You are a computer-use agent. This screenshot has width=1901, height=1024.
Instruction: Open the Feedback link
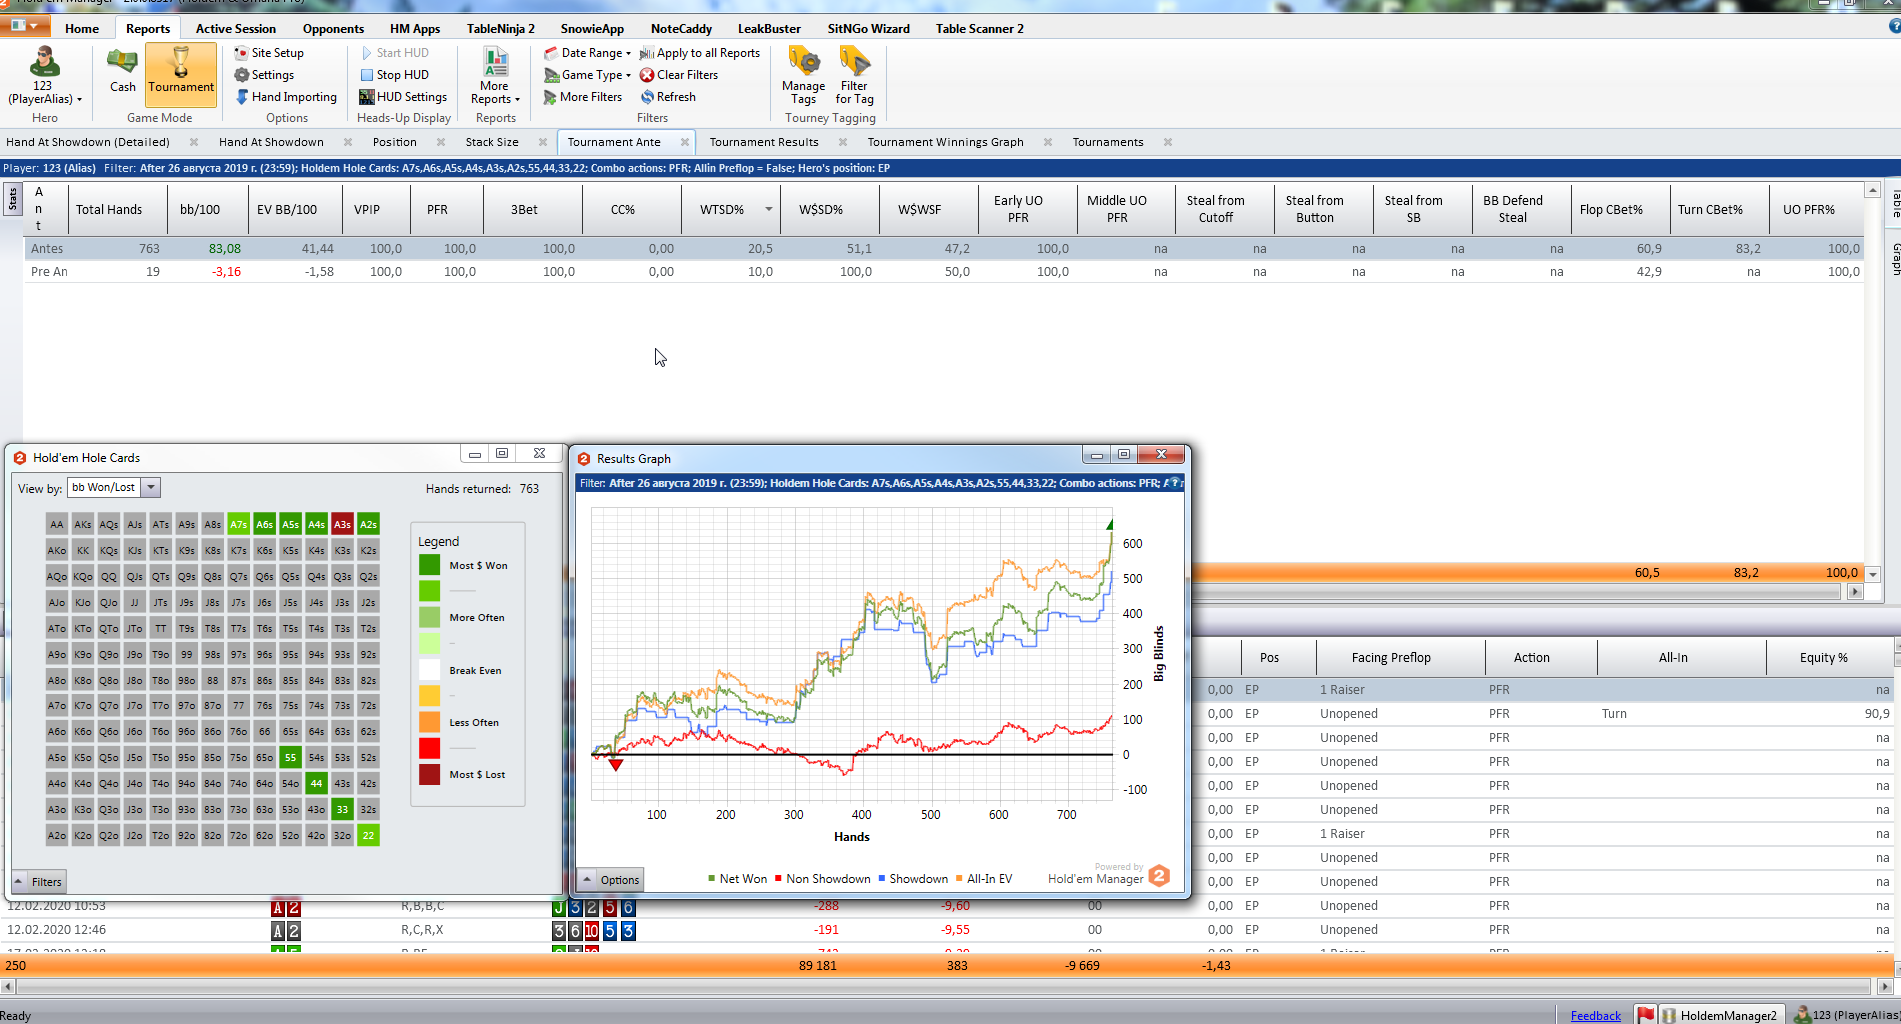1595,1015
